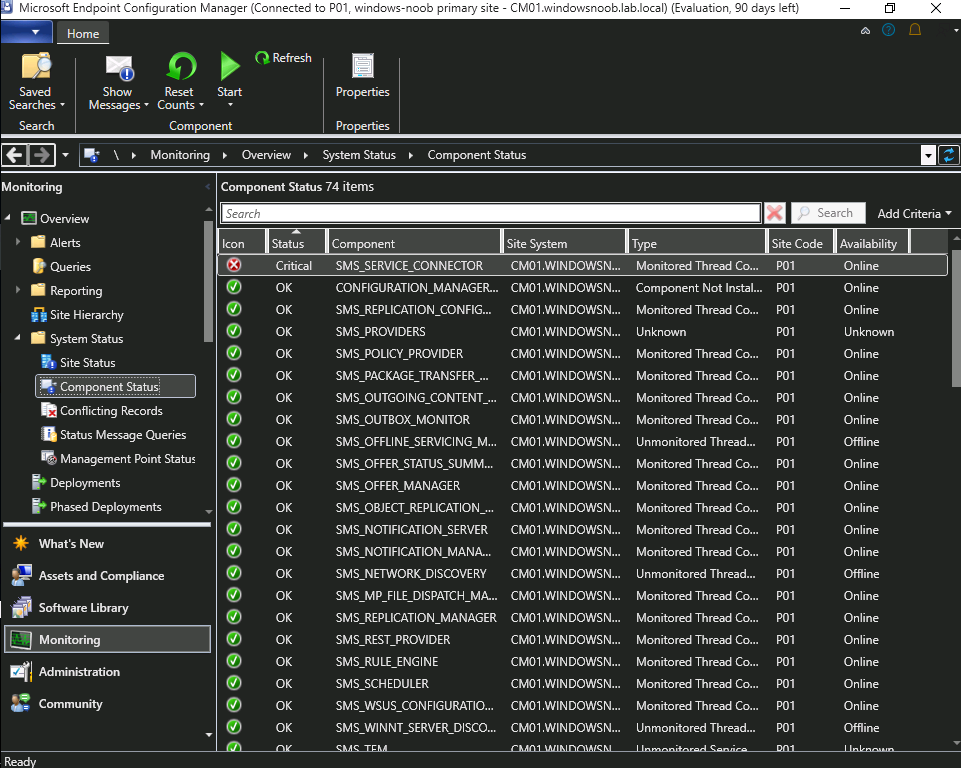Open component Properties from the ribbon
Viewport: 961px width, 768px height.
click(362, 75)
